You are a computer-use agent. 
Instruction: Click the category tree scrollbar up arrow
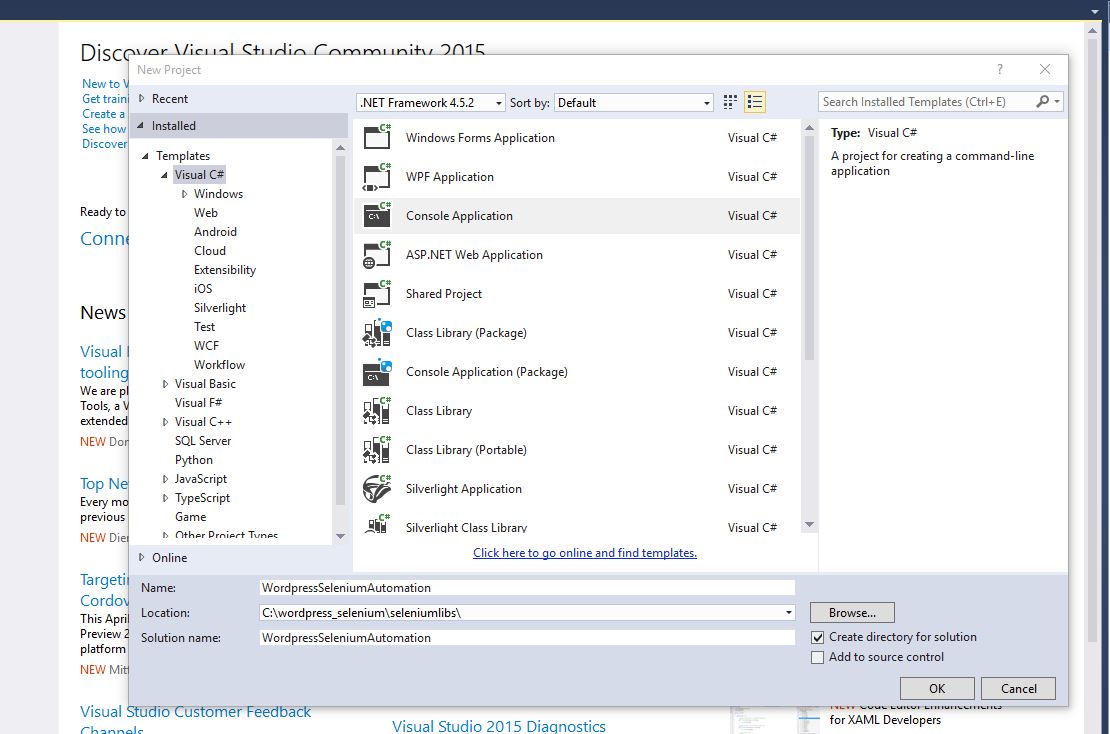[341, 147]
